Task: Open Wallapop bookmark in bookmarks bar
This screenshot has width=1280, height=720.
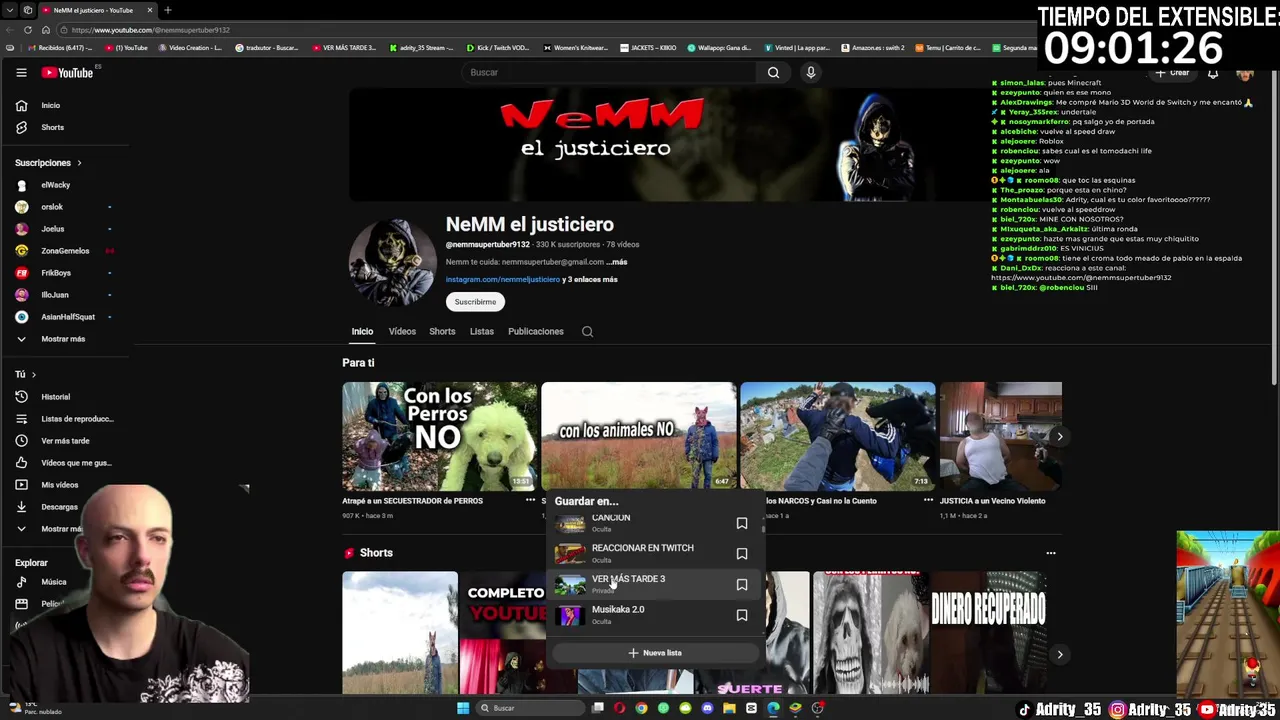Action: coord(719,48)
